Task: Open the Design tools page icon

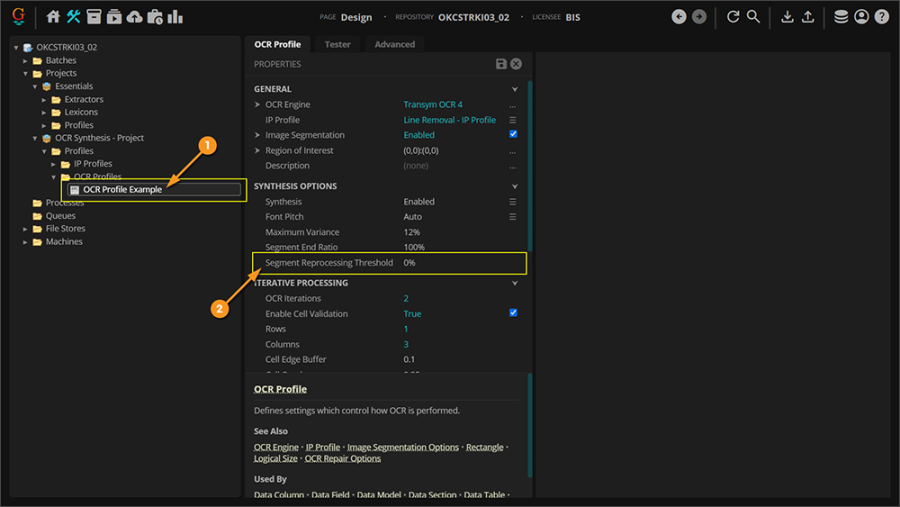Action: 74,17
